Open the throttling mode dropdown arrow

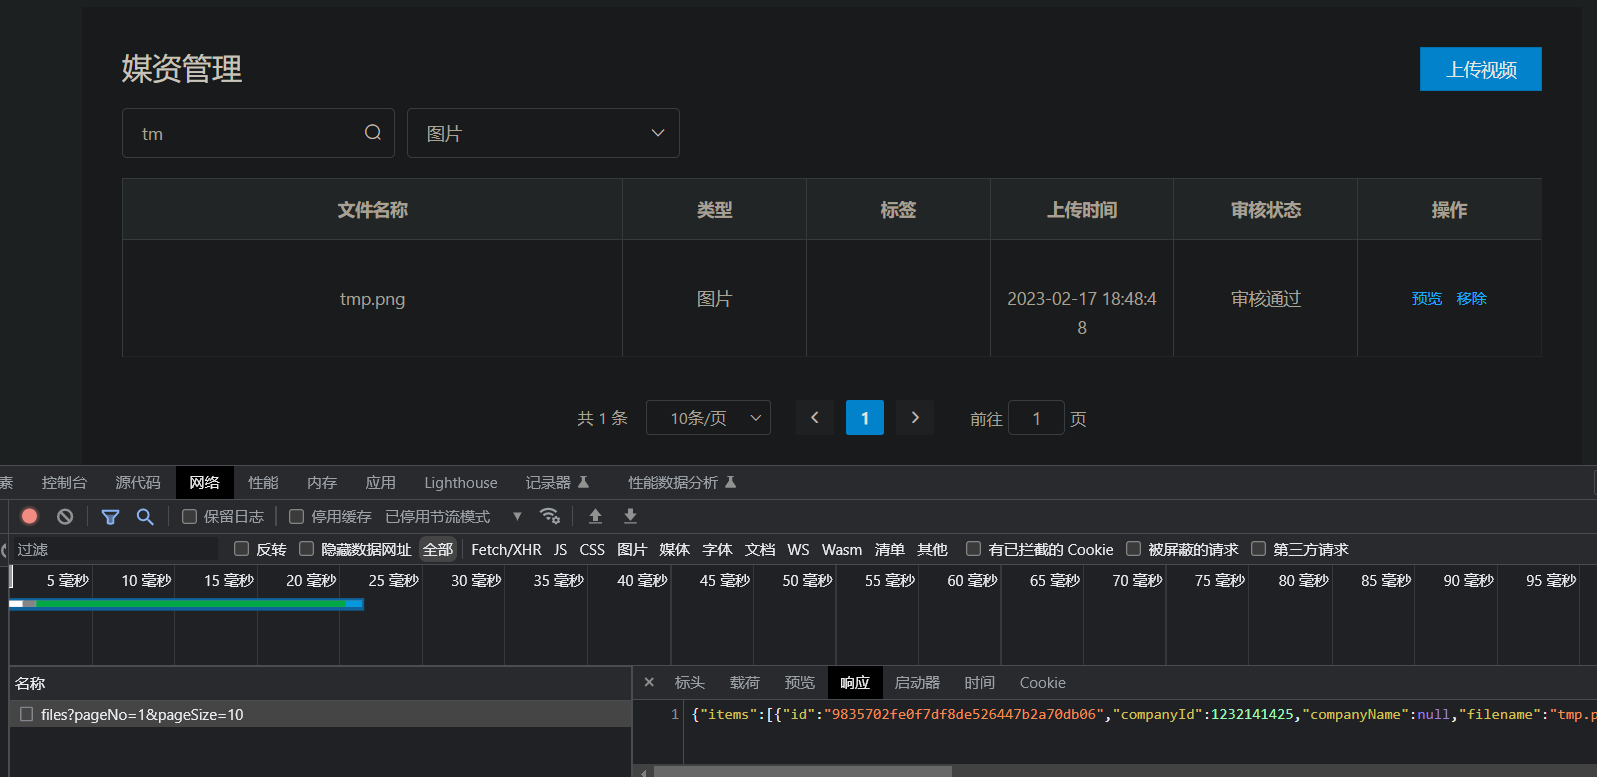[x=517, y=517]
